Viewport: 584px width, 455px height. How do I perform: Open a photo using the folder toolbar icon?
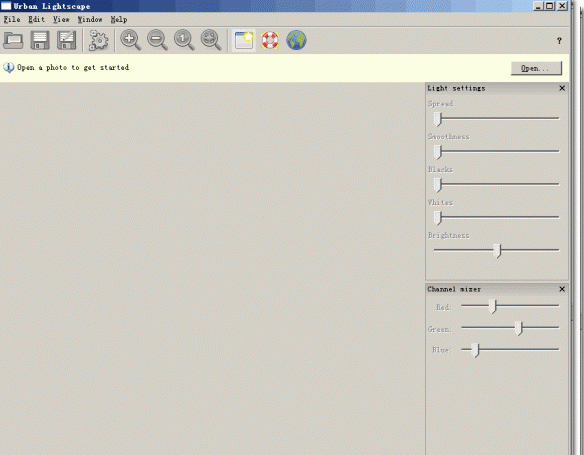click(x=13, y=40)
